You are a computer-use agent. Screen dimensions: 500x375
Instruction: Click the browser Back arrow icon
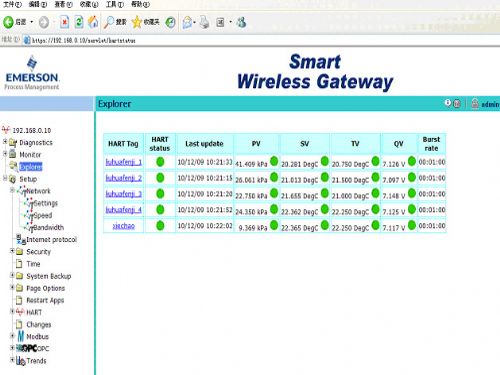(9, 22)
